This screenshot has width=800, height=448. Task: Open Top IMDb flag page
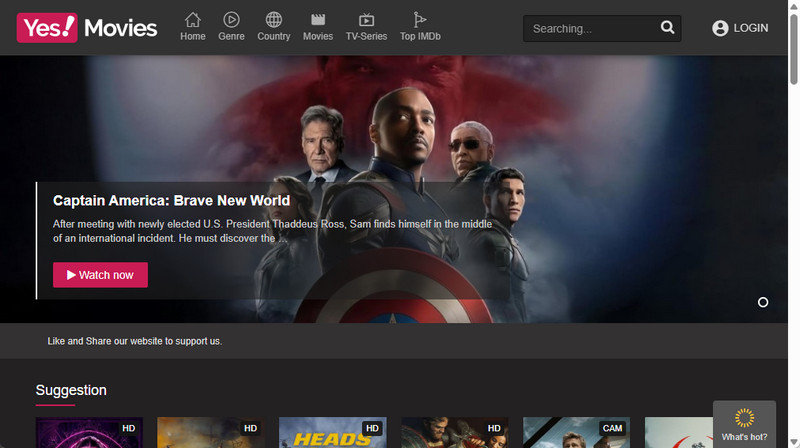(420, 27)
